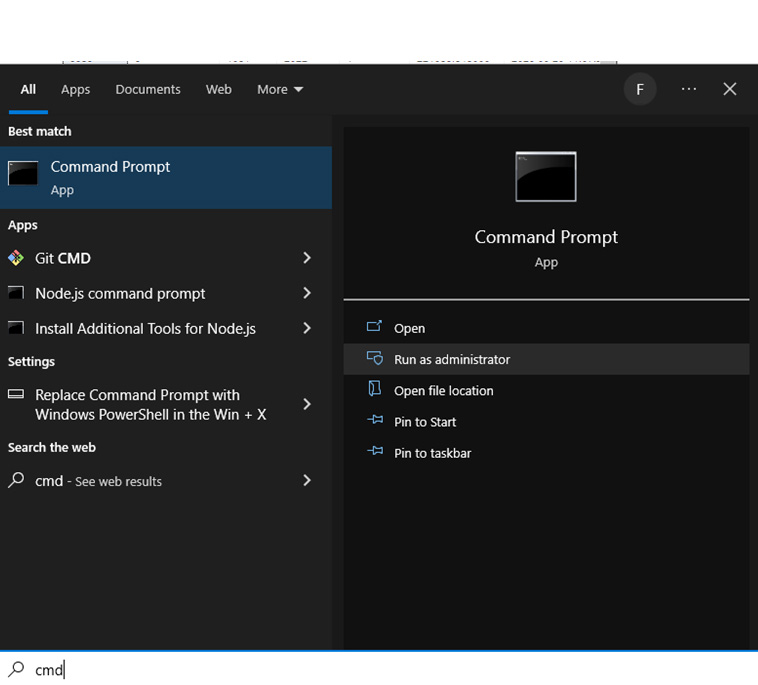Switch to the Web tab

tap(219, 89)
